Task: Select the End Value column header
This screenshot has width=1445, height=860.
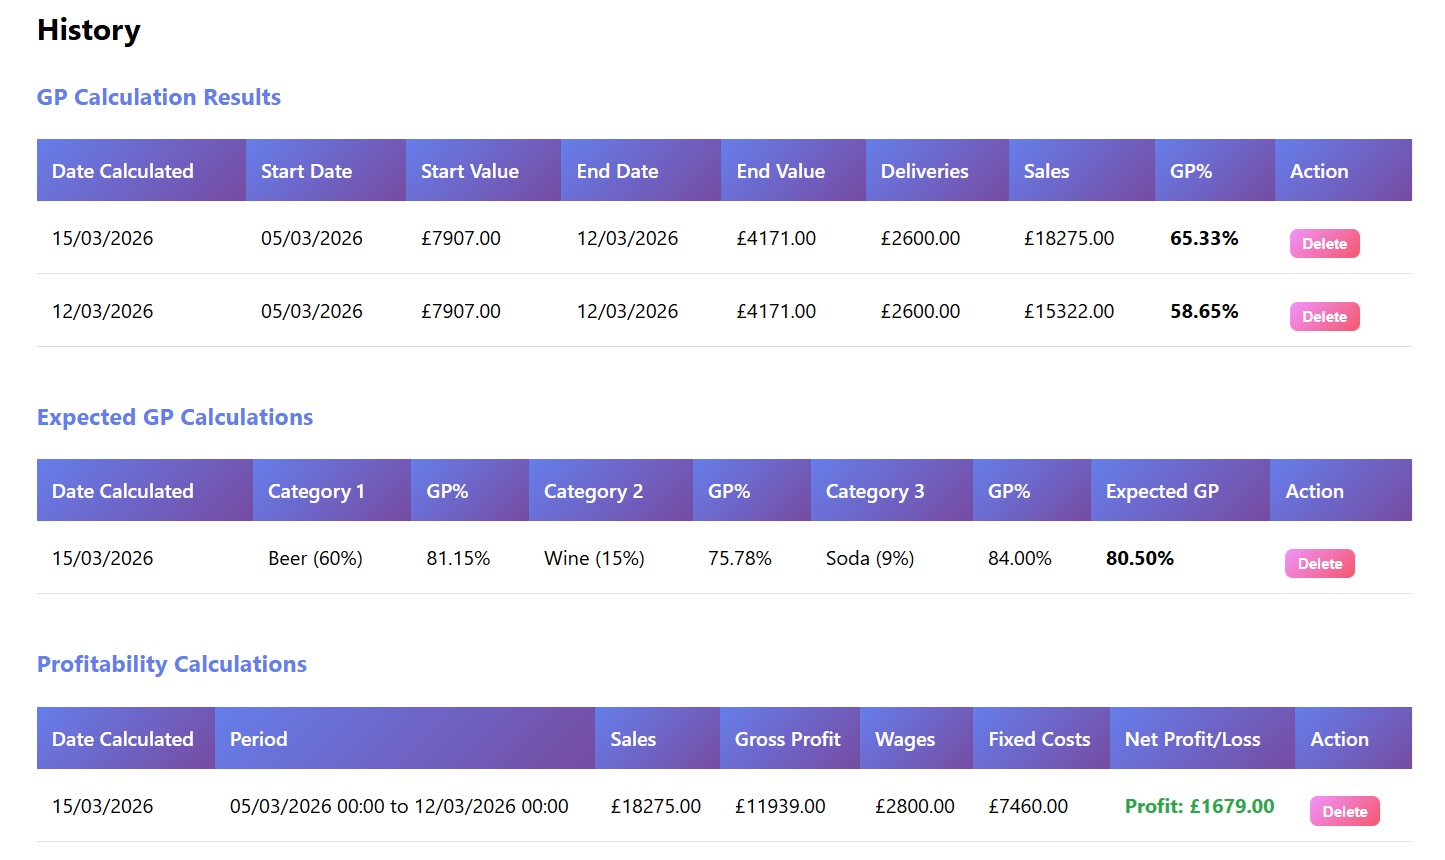Action: point(780,171)
